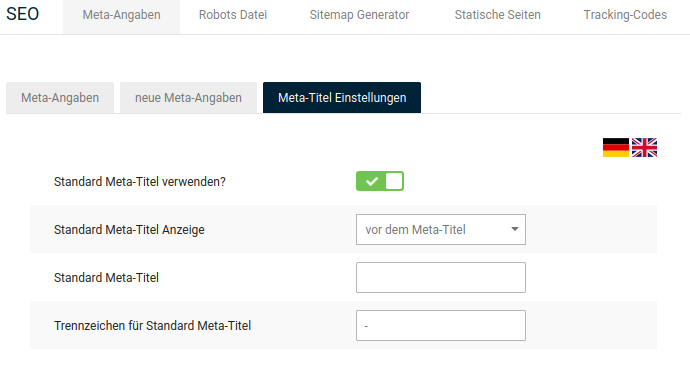Open the Statische Seiten tab

(497, 15)
